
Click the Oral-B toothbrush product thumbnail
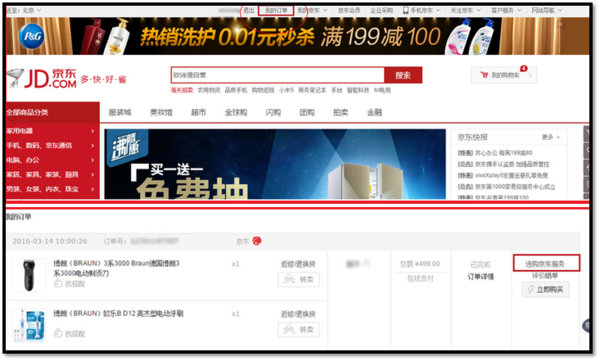pos(29,325)
